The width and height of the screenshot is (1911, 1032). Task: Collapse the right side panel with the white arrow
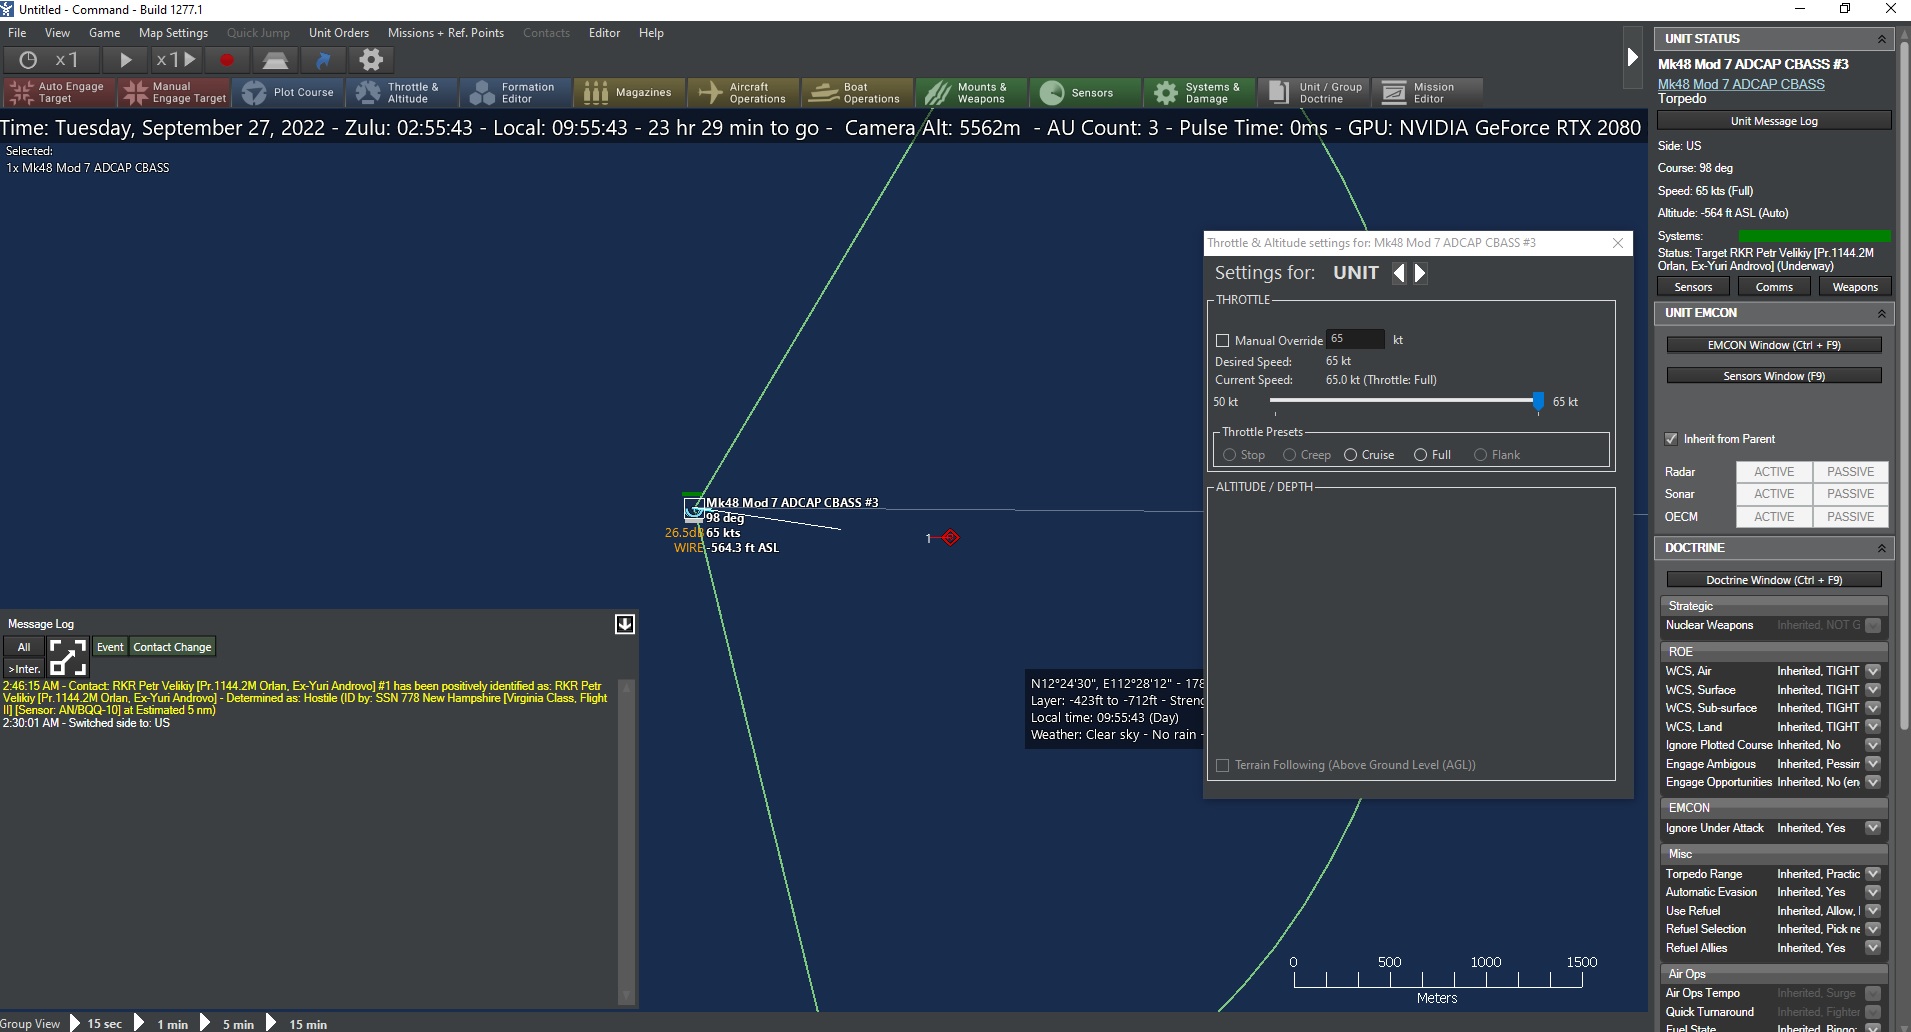tap(1632, 57)
